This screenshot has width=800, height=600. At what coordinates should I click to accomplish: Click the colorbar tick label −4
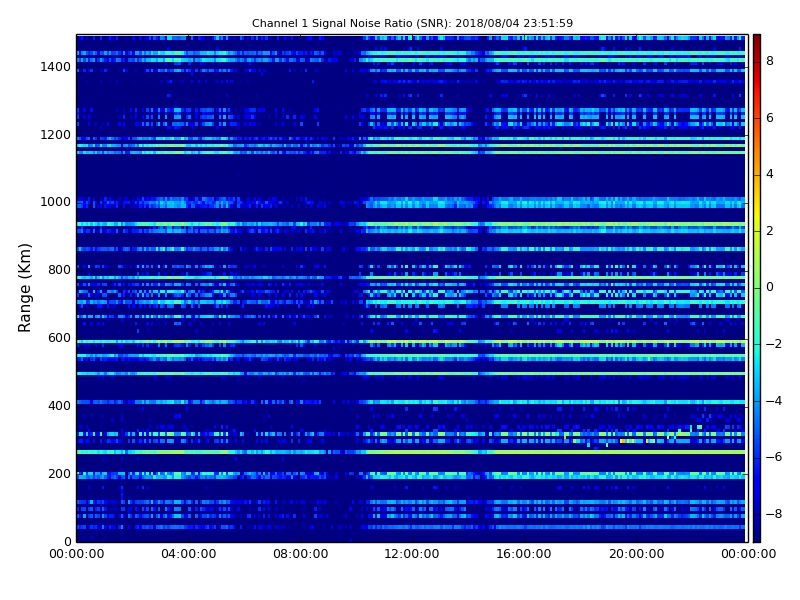pyautogui.click(x=774, y=401)
